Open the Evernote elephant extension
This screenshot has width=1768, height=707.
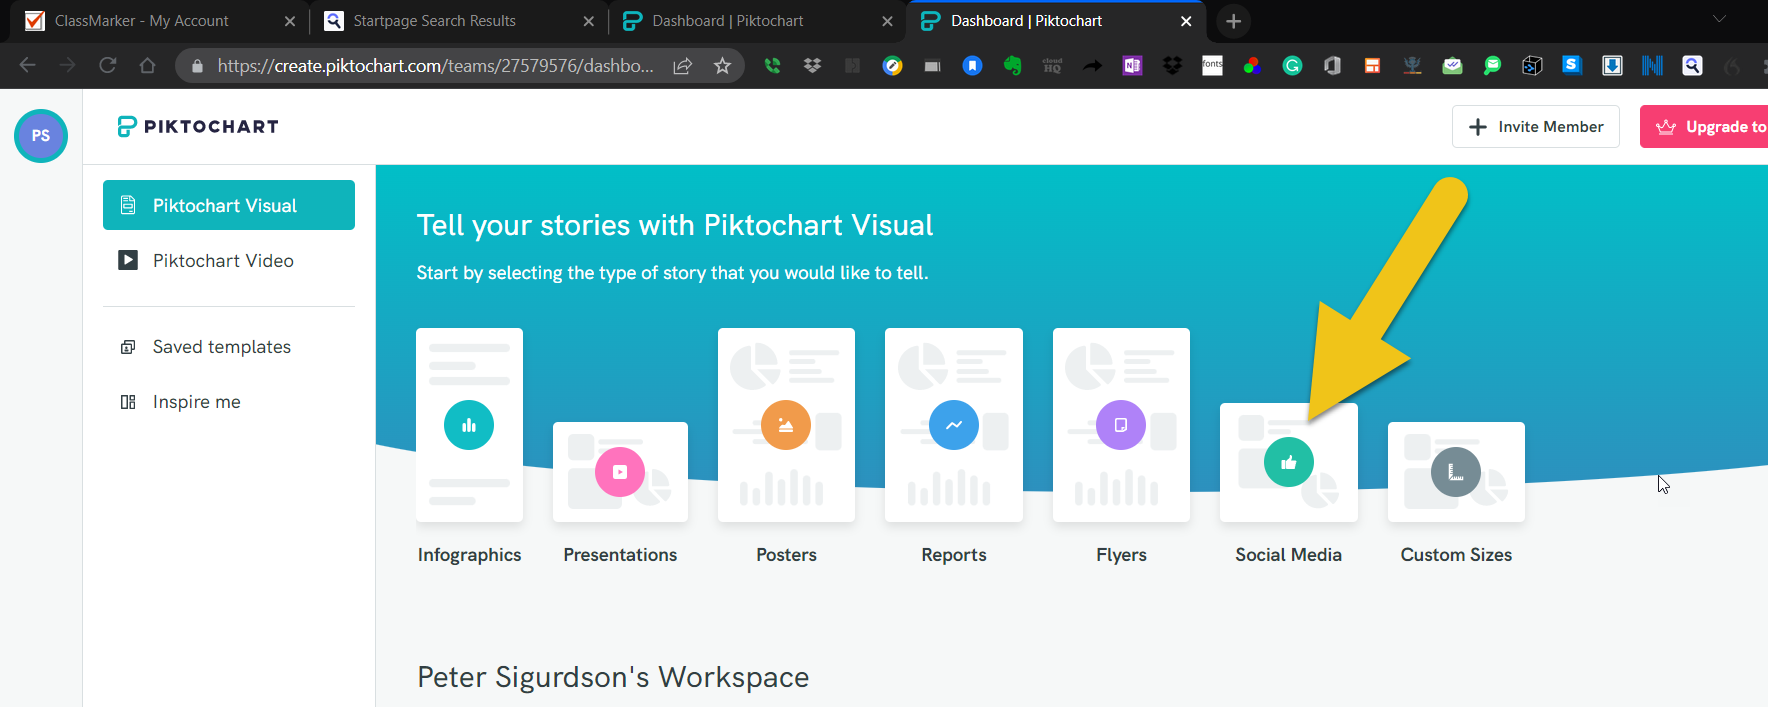(x=1012, y=66)
